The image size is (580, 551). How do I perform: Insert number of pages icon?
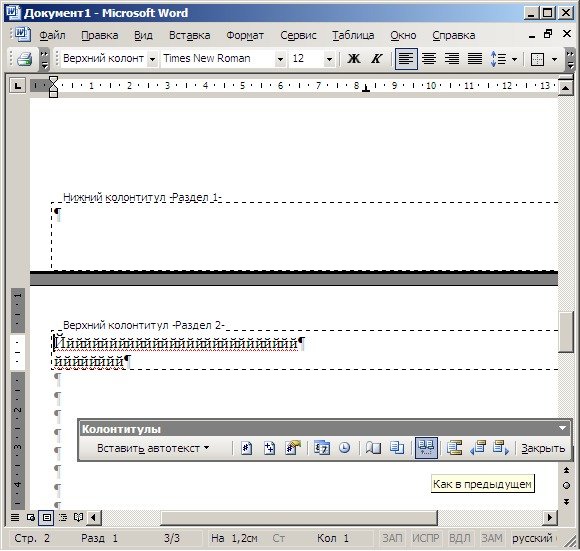269,448
